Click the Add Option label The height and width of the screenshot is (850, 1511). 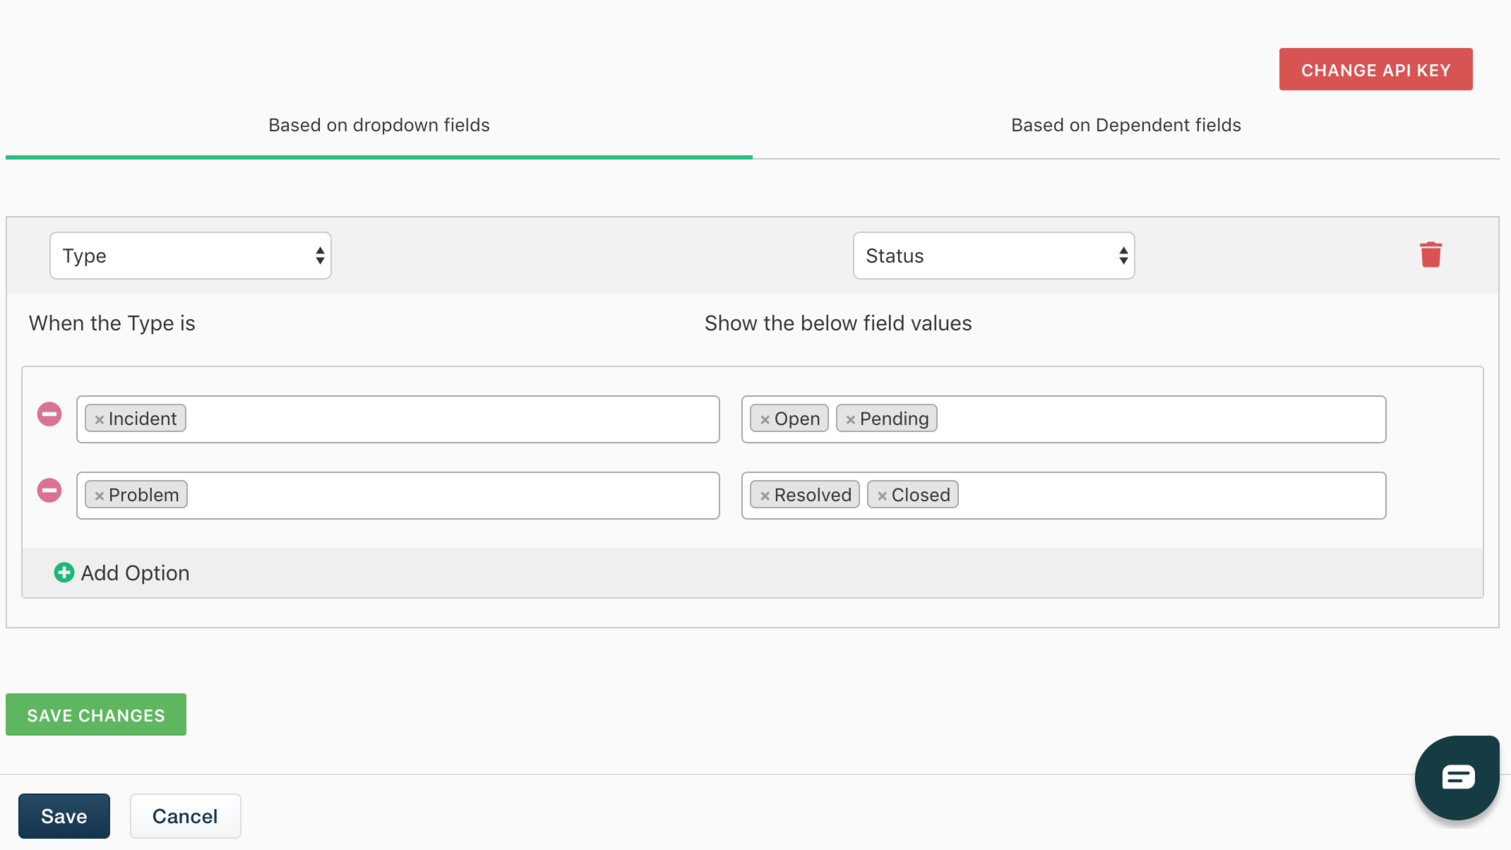point(135,573)
